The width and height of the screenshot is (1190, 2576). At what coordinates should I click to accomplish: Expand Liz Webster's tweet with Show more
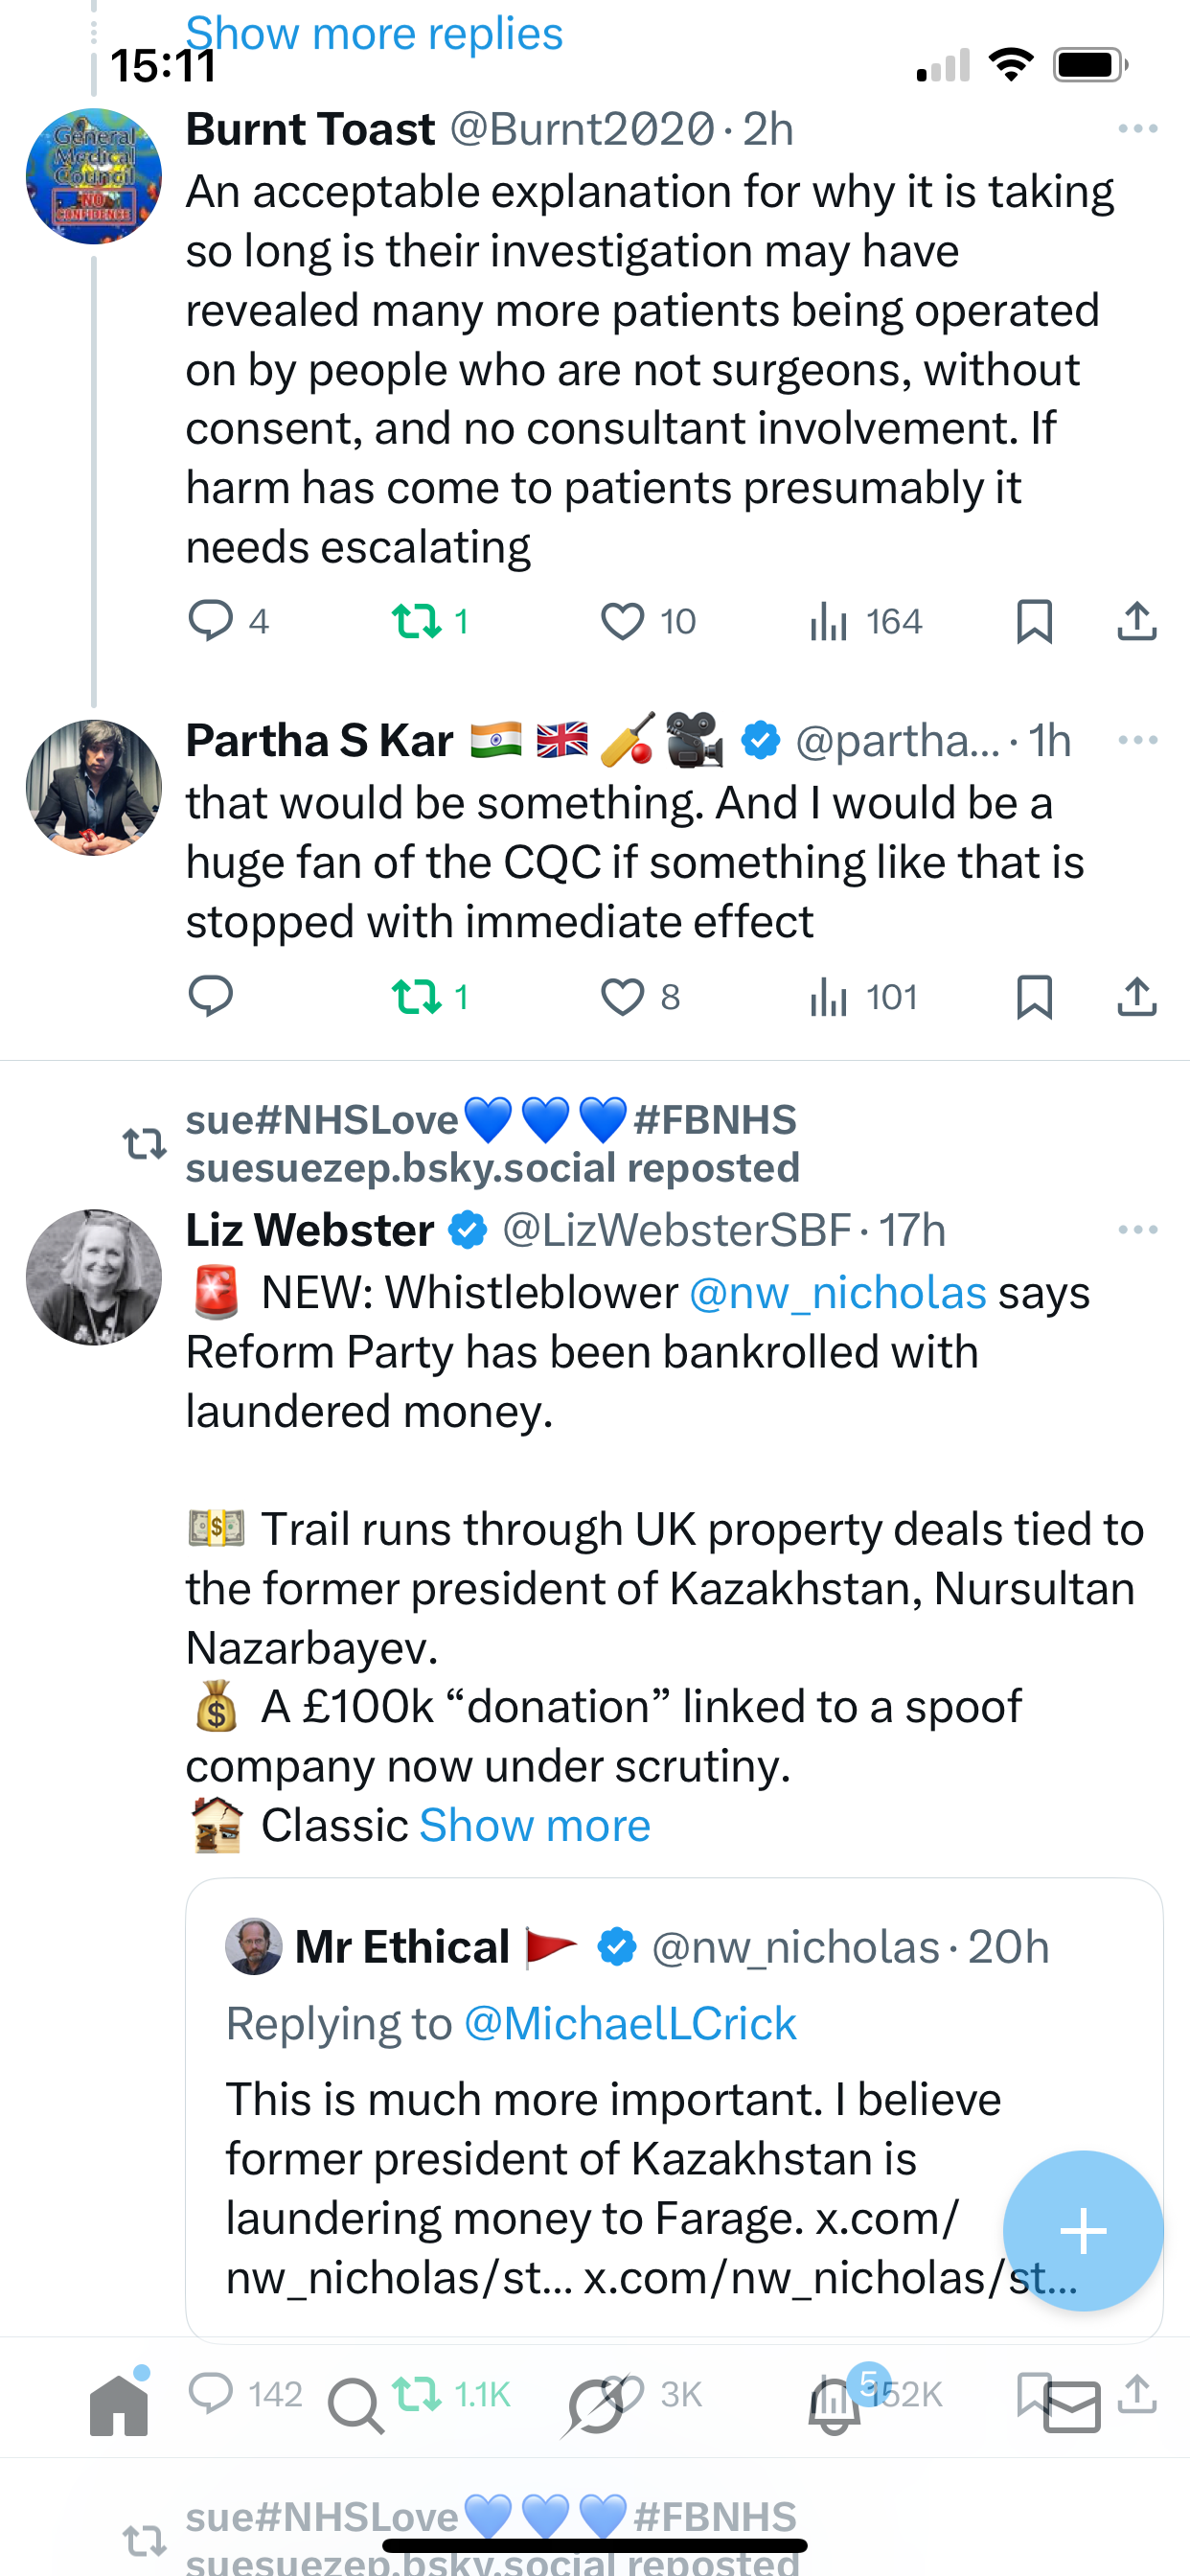(x=535, y=1826)
